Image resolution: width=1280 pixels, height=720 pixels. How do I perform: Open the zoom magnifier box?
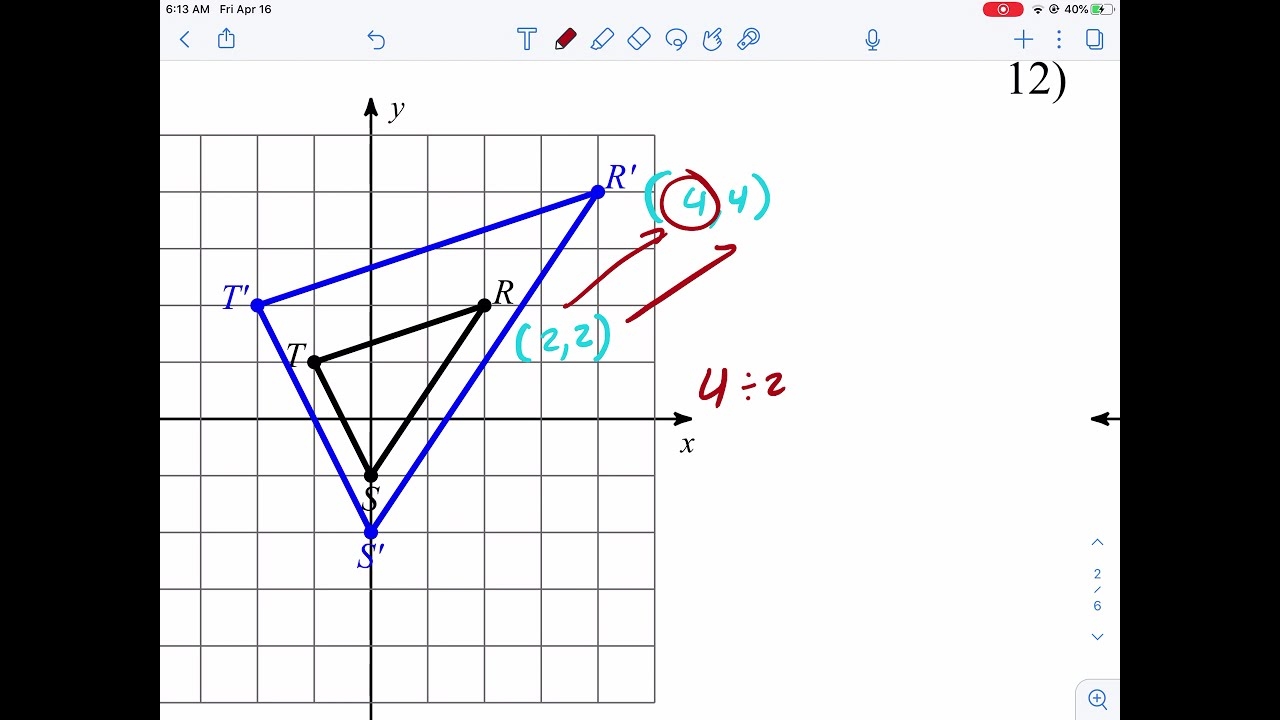click(1097, 699)
